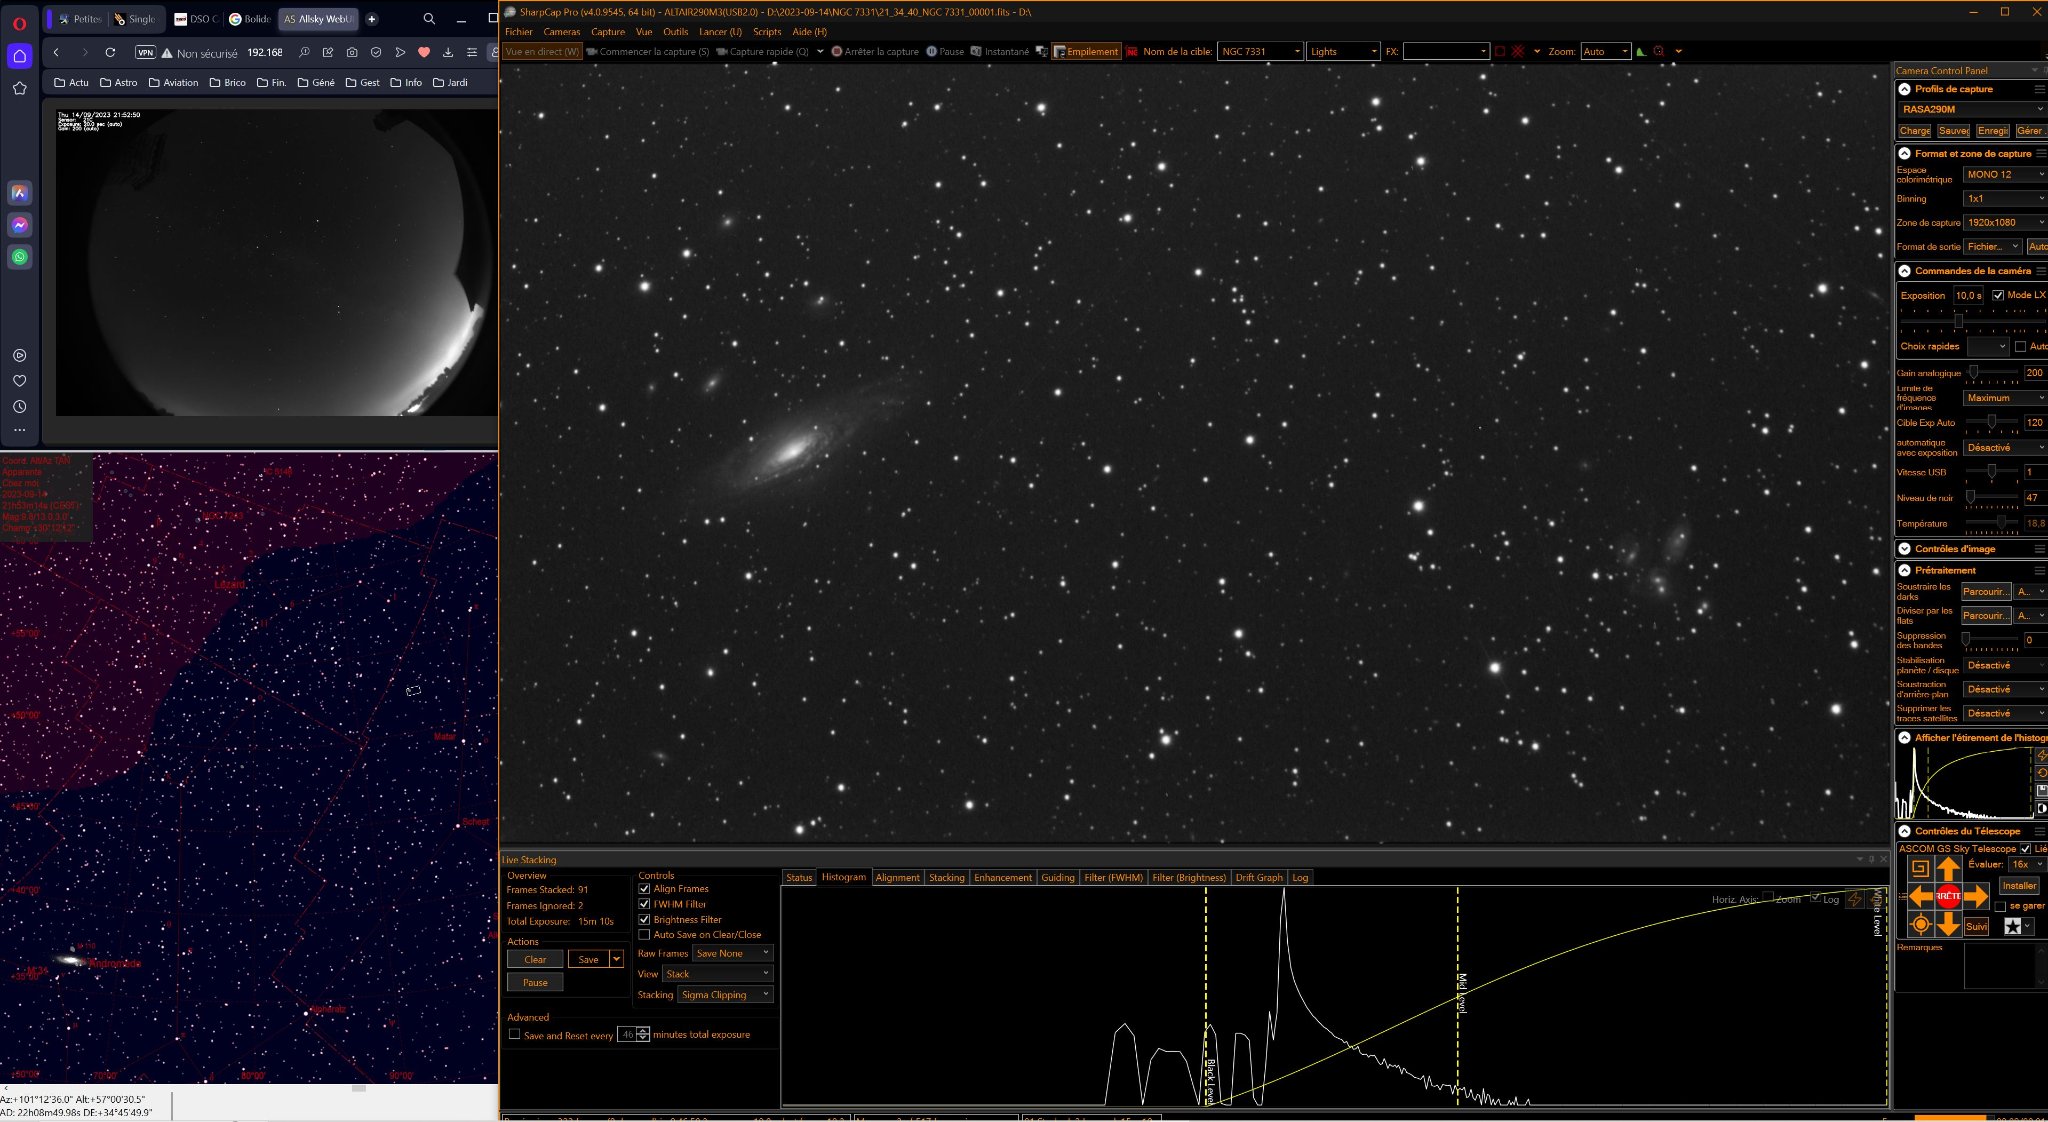
Task: Open the Binning 1x1 dropdown
Action: point(2004,199)
